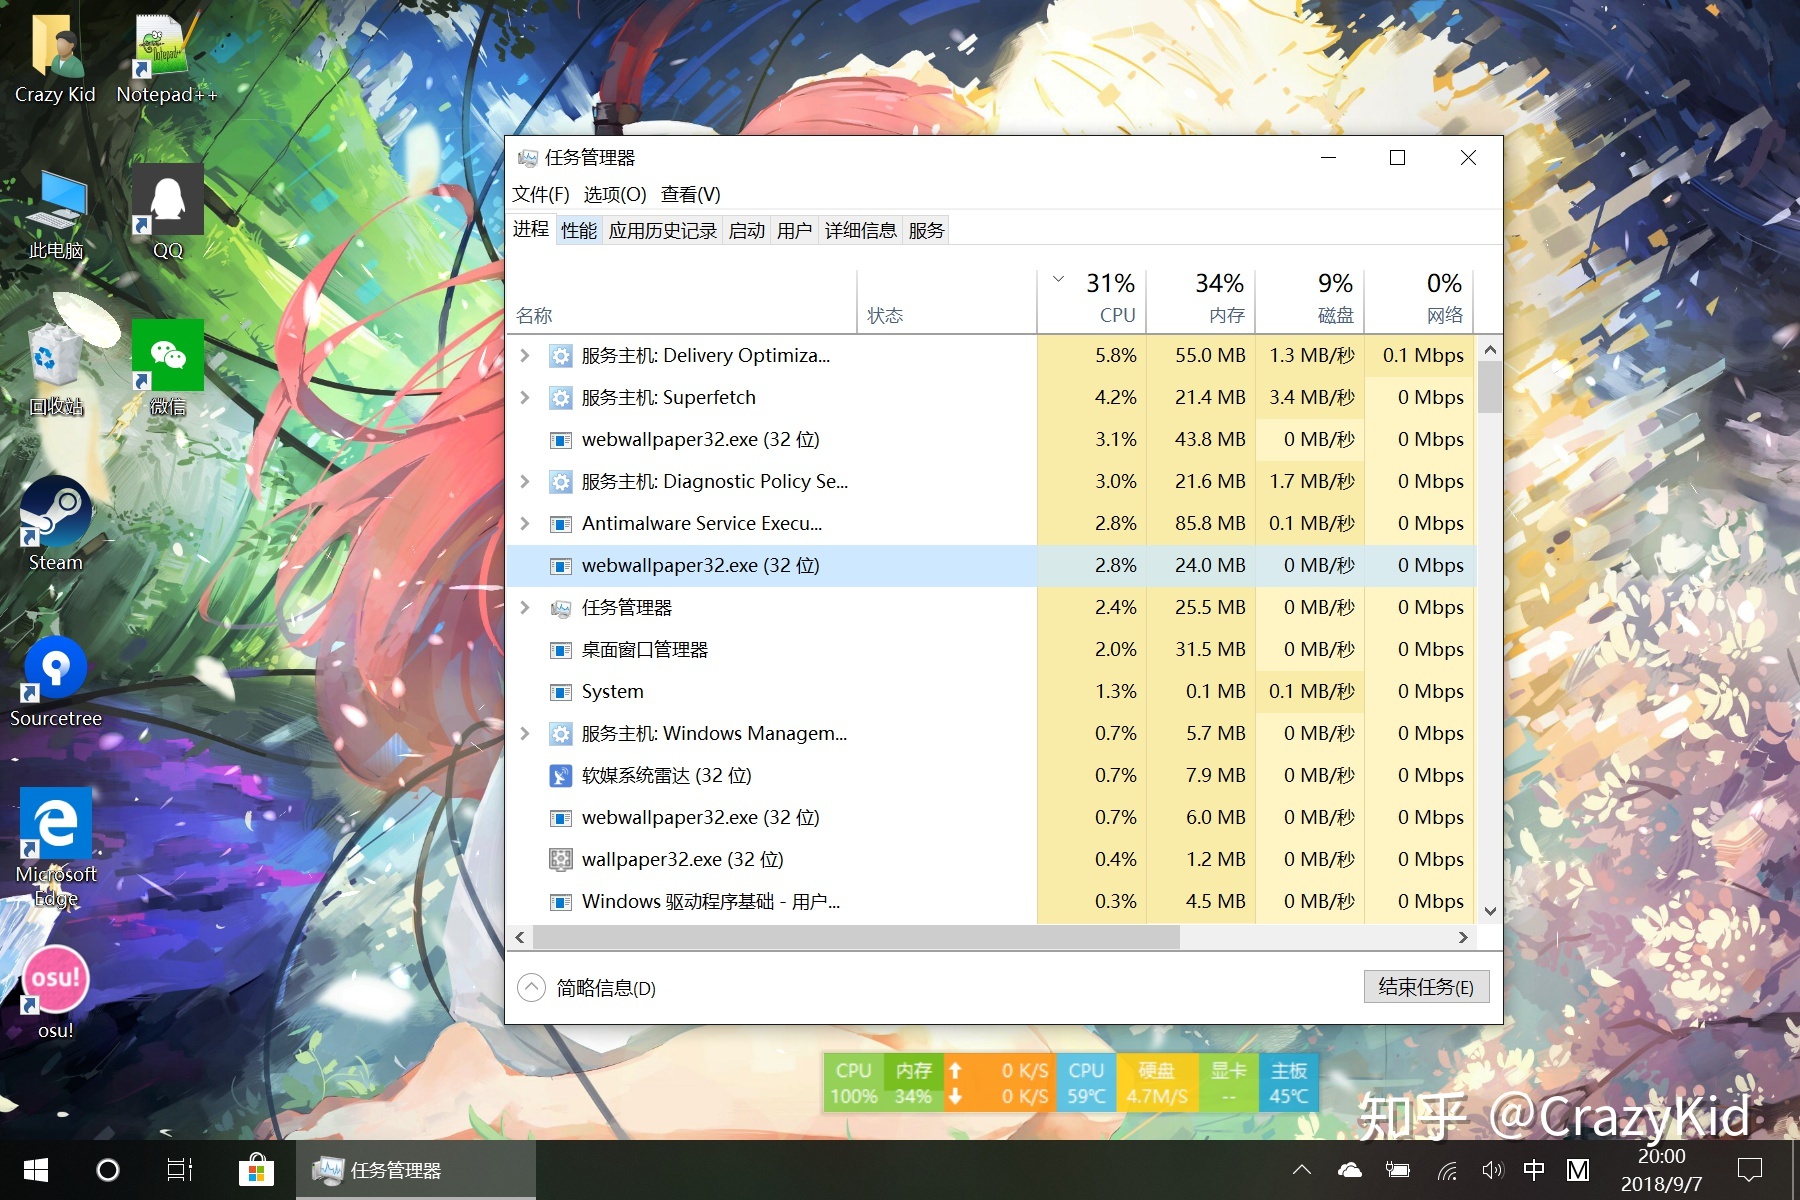The width and height of the screenshot is (1800, 1200).
Task: Open the volume icon in system tray
Action: [1492, 1170]
